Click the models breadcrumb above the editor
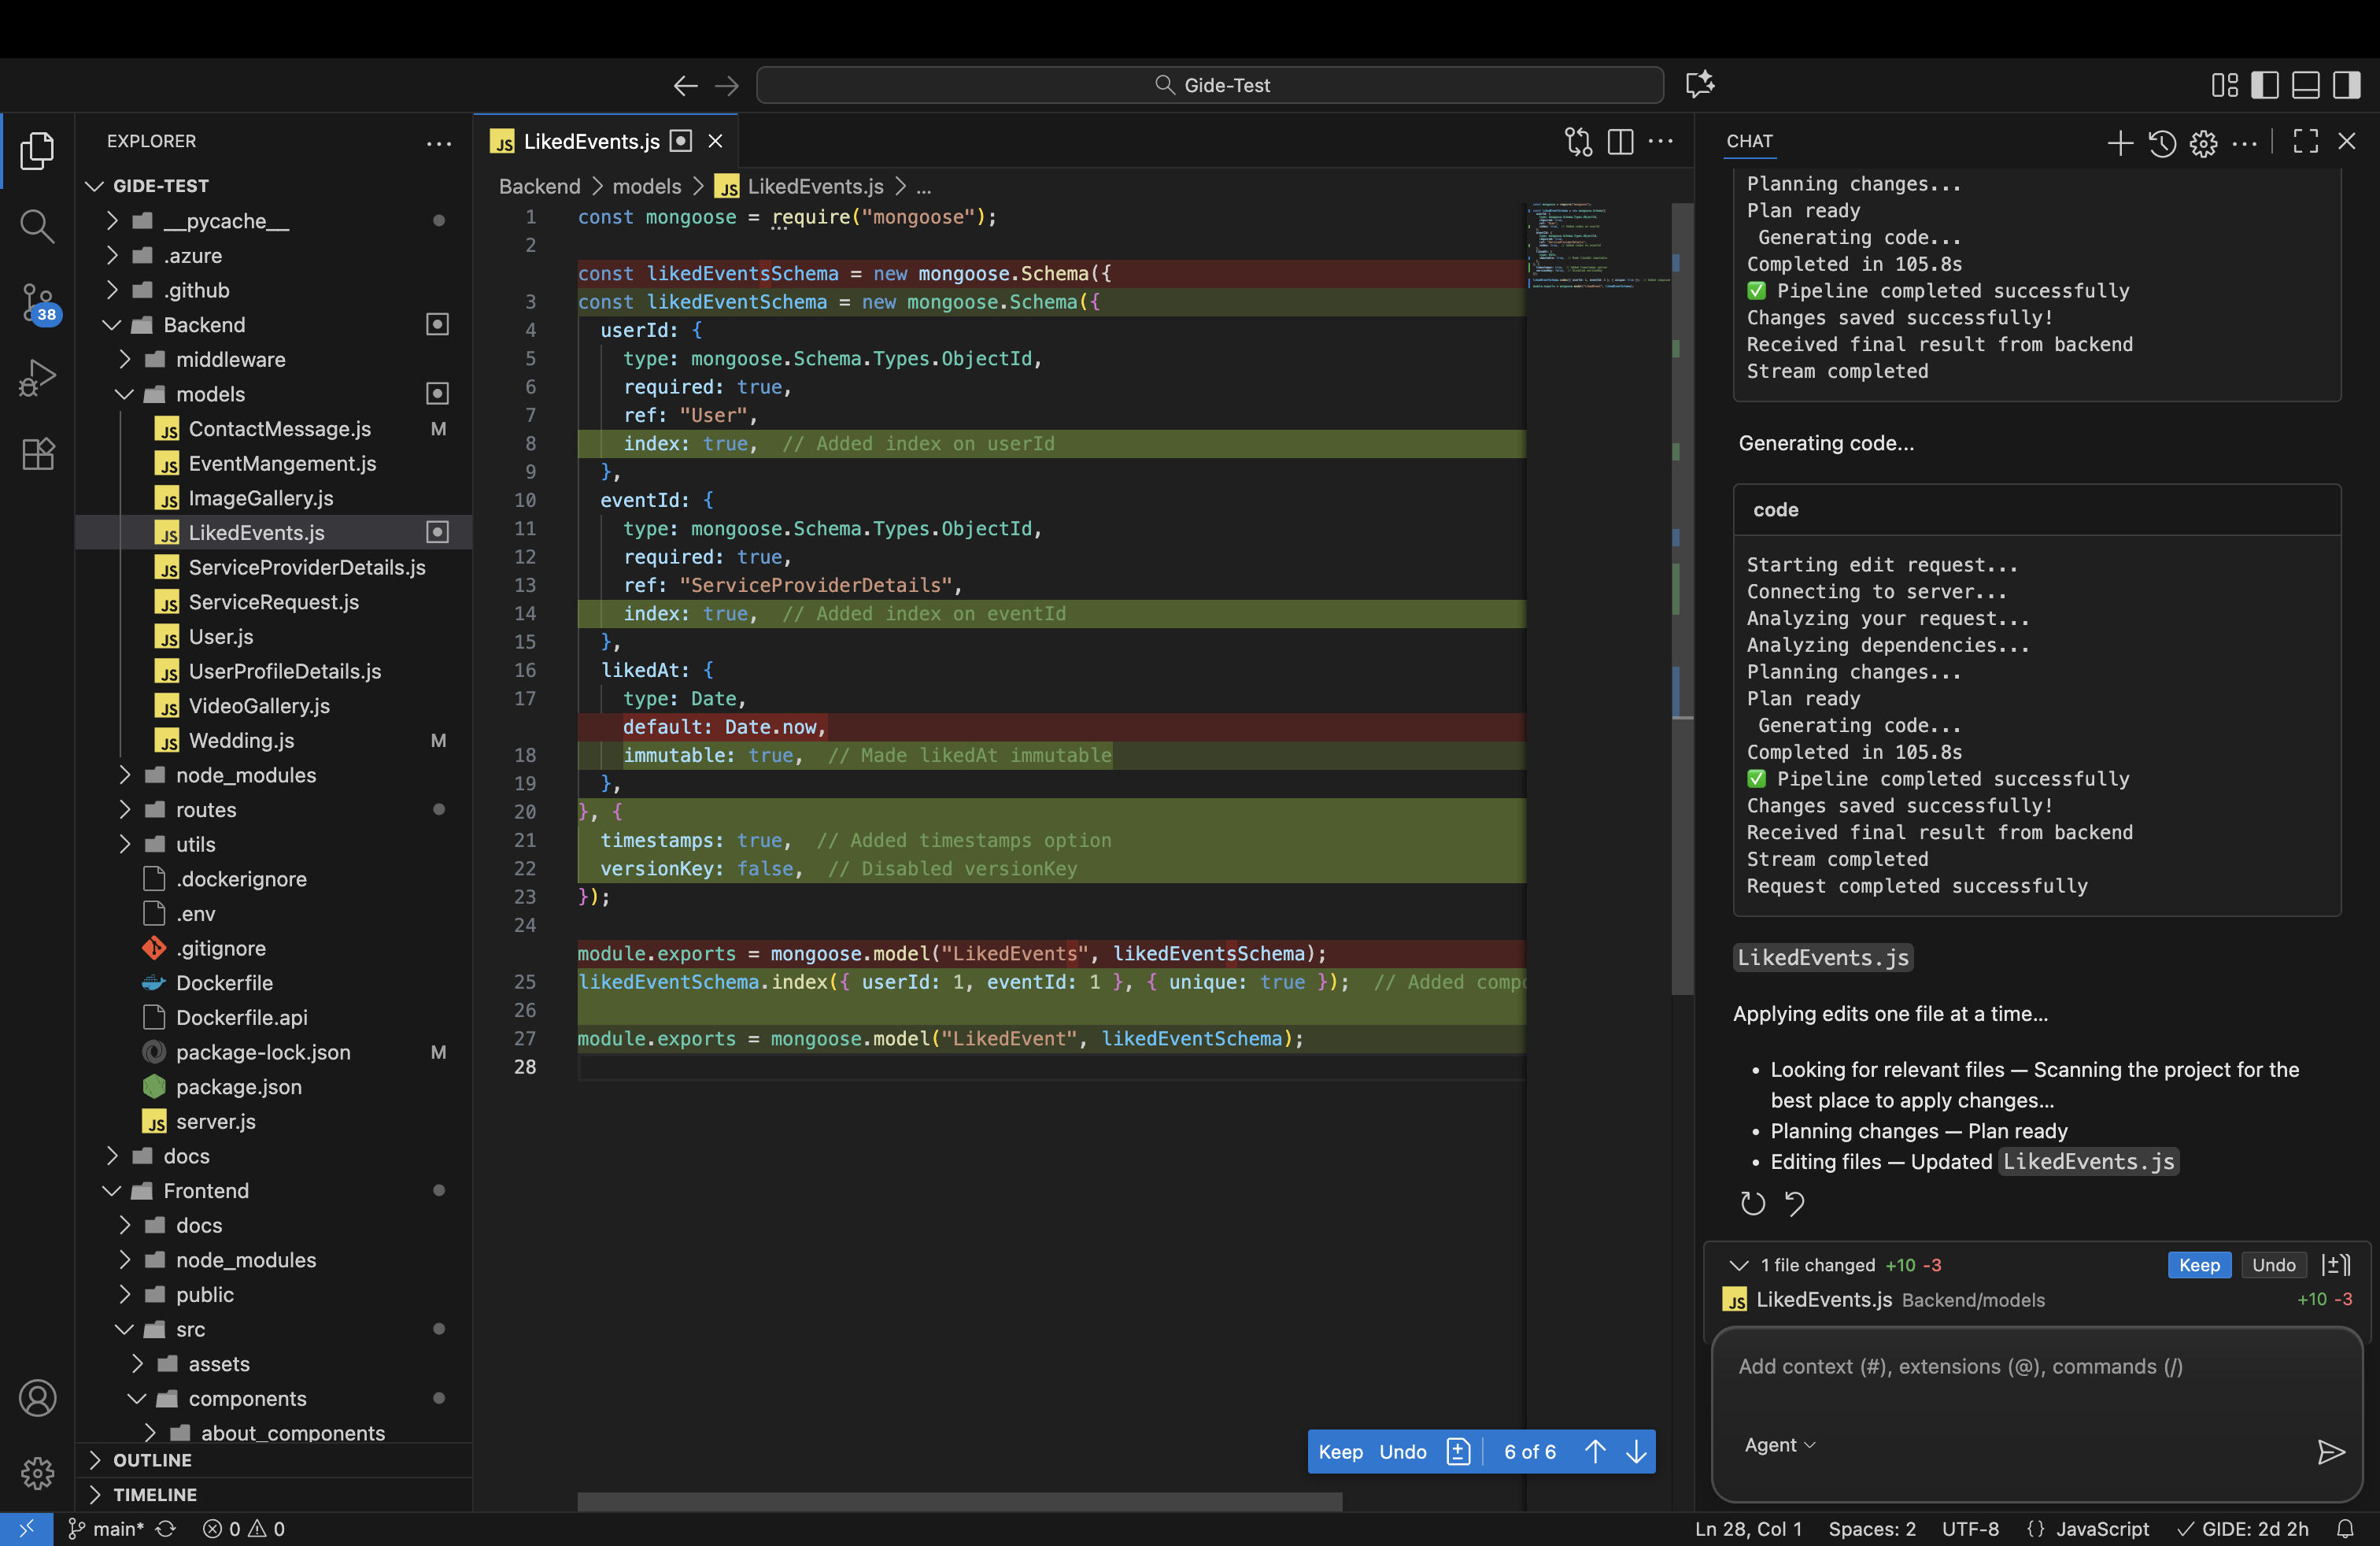The height and width of the screenshot is (1546, 2380). point(647,187)
